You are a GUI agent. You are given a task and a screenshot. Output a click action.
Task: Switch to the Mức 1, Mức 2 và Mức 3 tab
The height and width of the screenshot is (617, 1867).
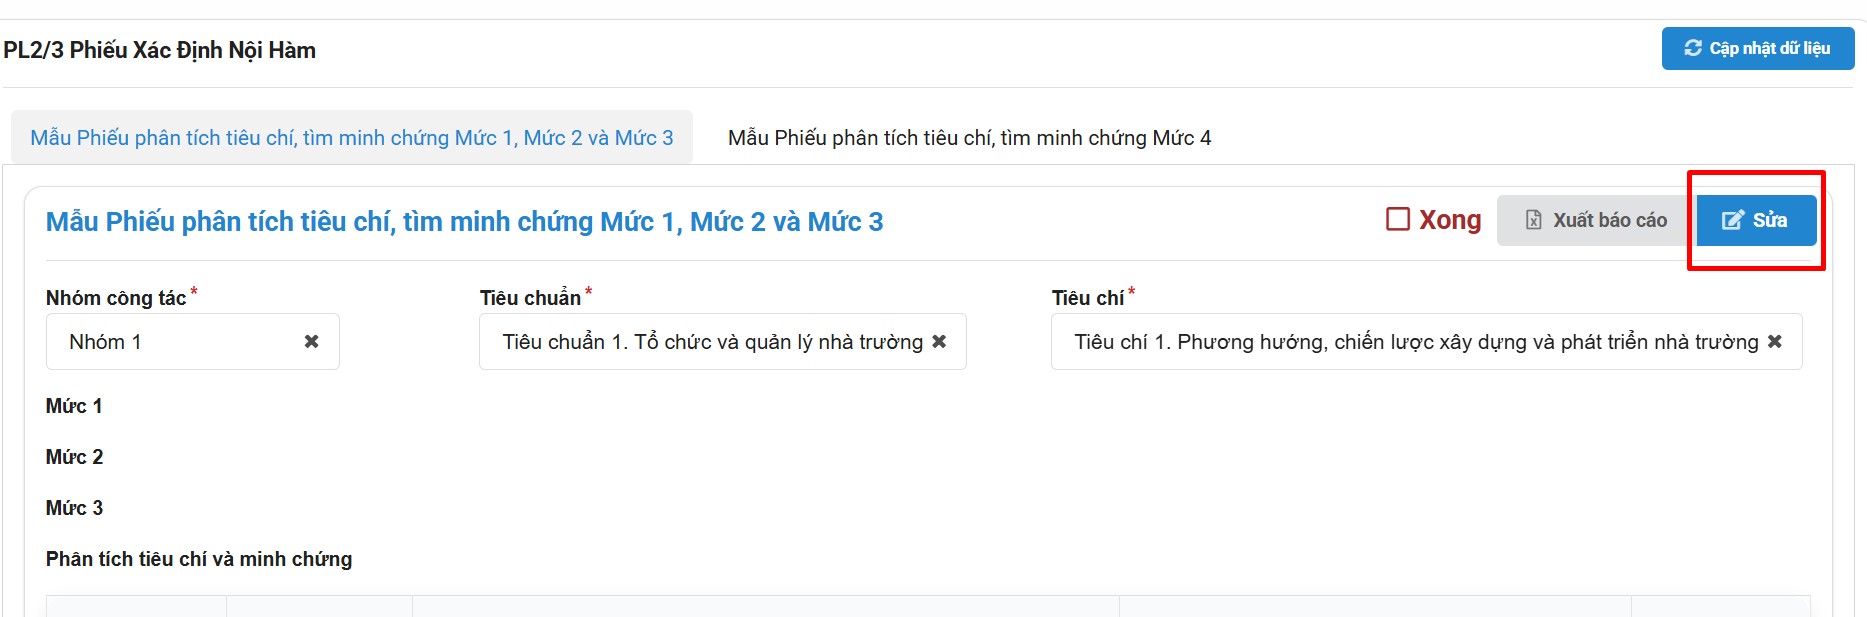click(x=352, y=138)
